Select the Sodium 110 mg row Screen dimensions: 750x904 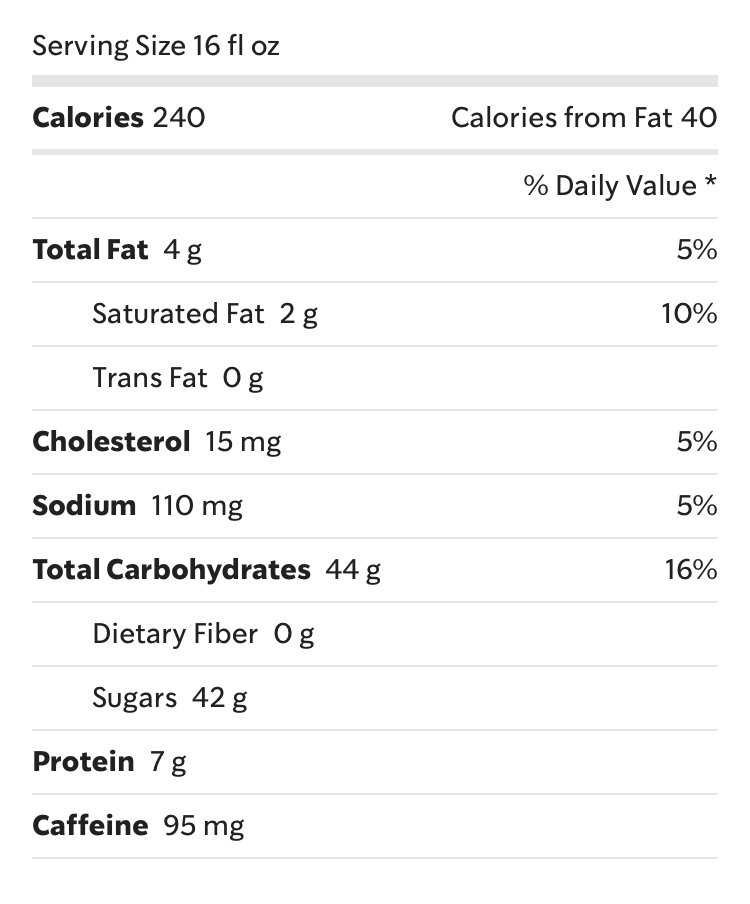[375, 506]
